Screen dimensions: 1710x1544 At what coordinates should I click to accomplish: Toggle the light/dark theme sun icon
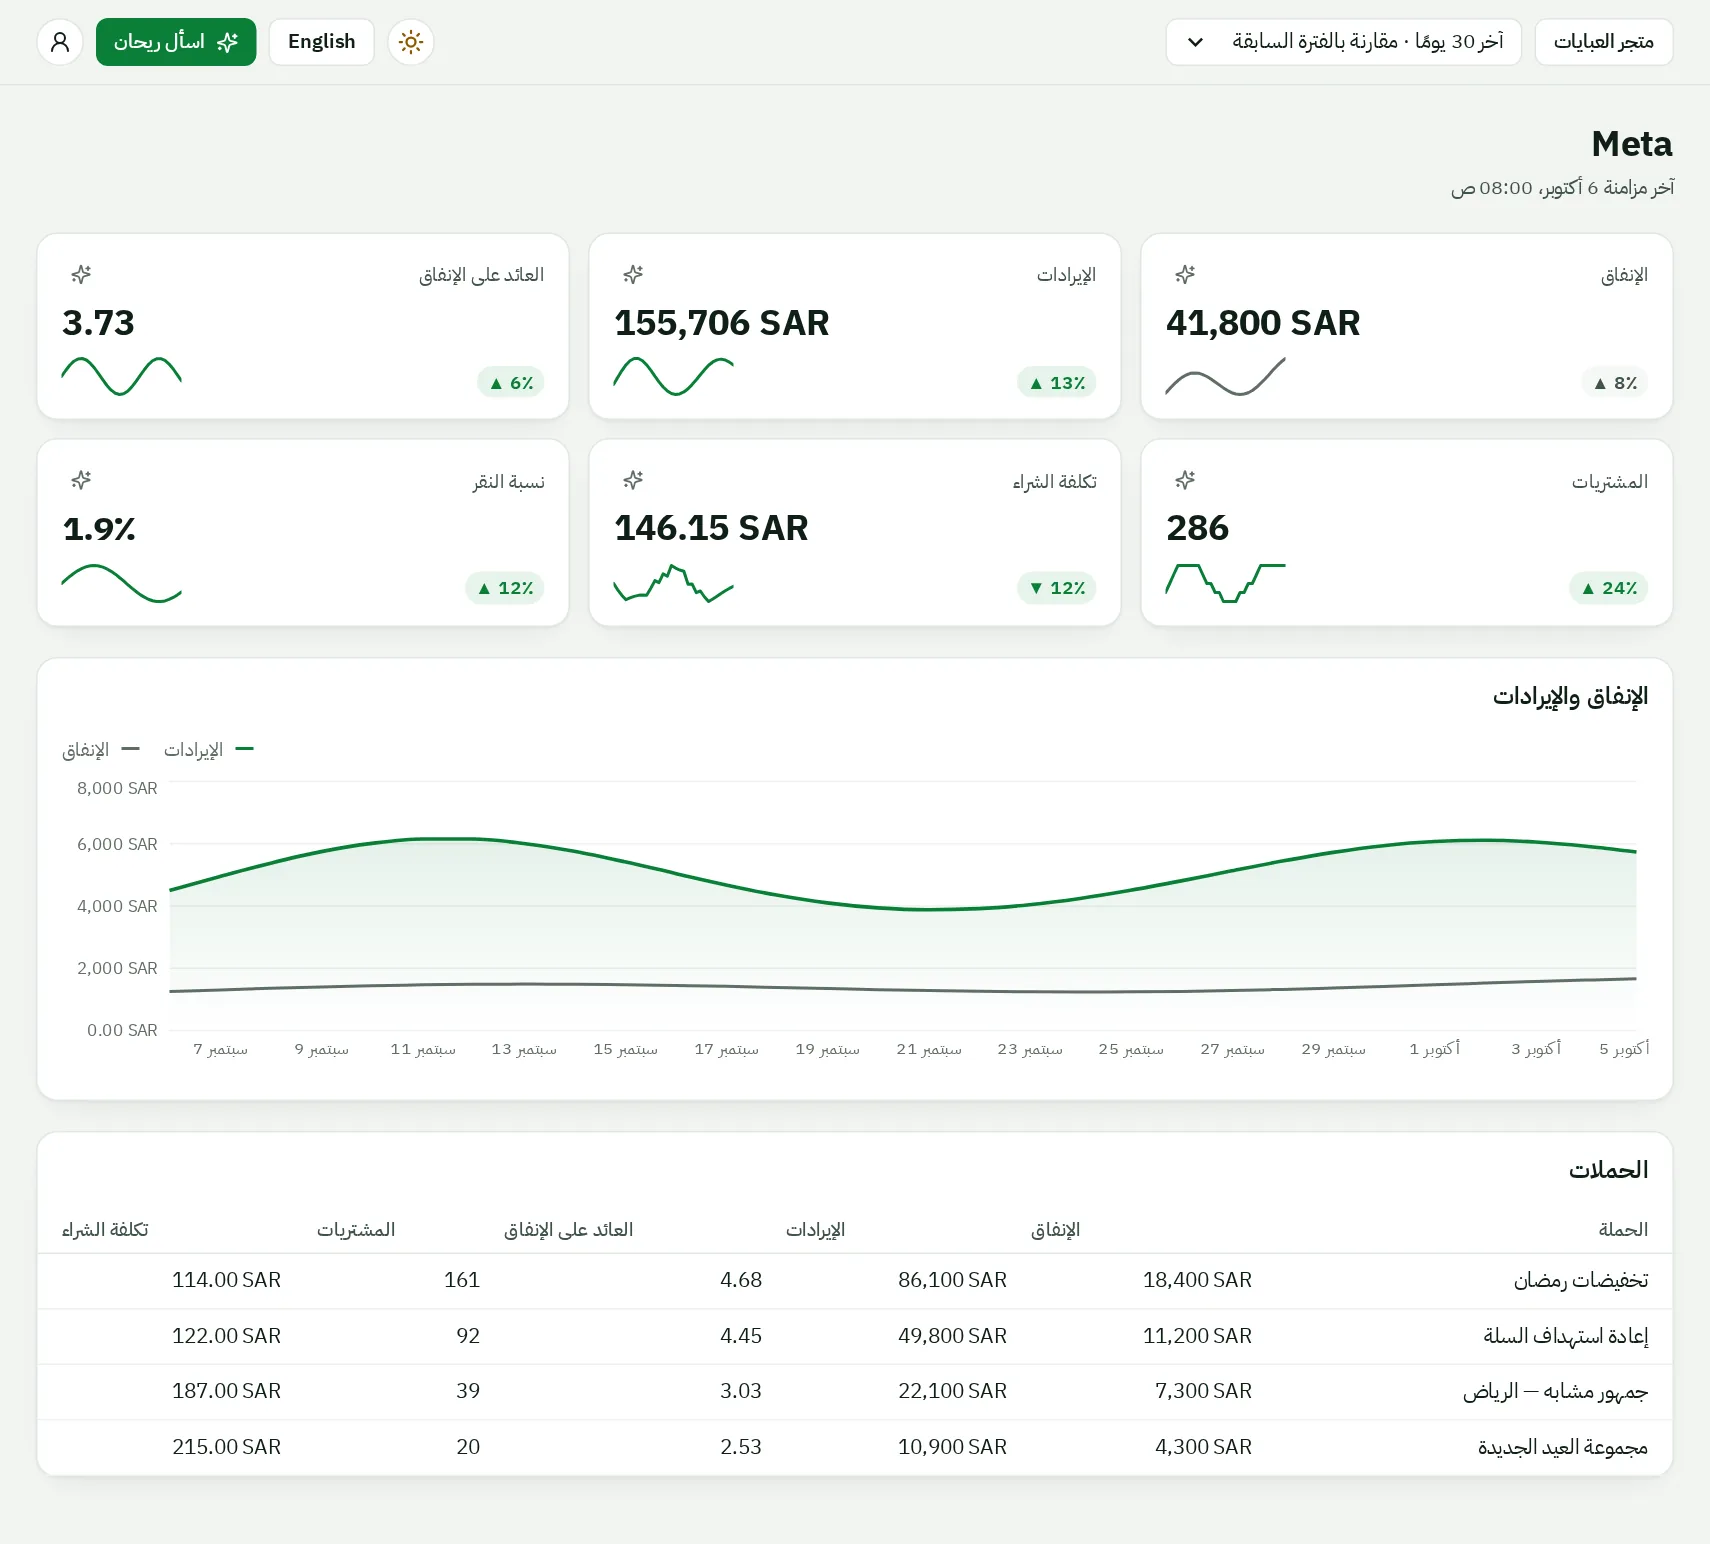coord(411,42)
